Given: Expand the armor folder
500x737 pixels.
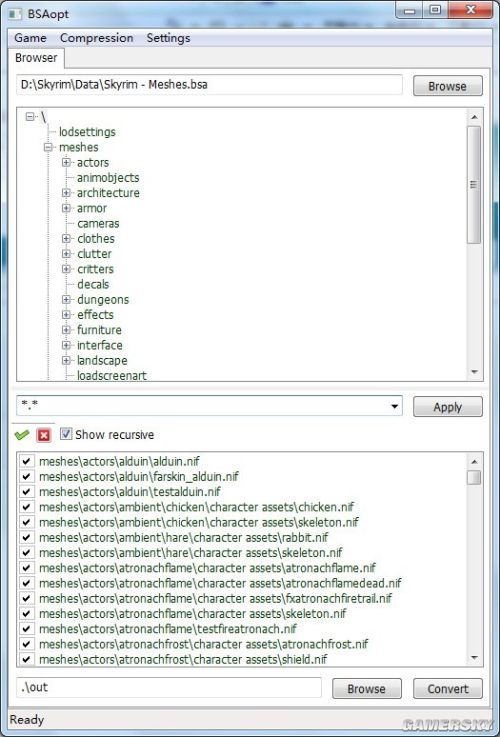Looking at the screenshot, I should [66, 208].
